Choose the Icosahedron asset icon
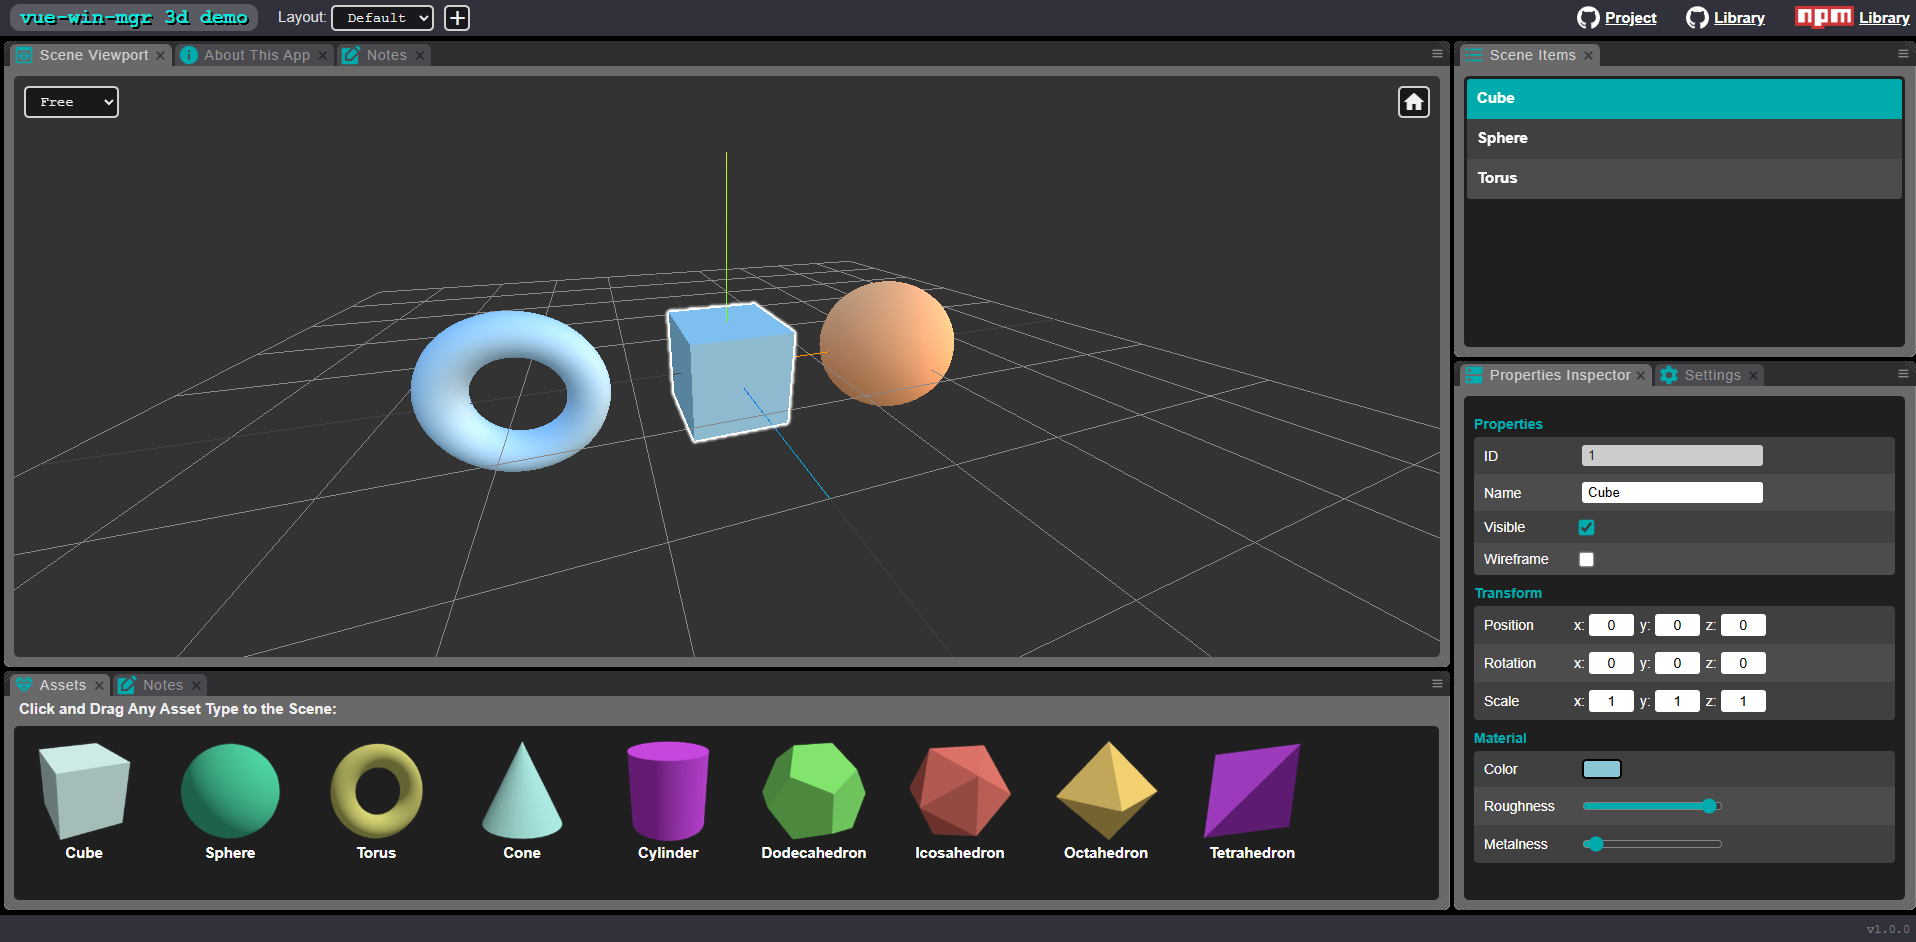Image resolution: width=1916 pixels, height=942 pixels. (x=959, y=790)
